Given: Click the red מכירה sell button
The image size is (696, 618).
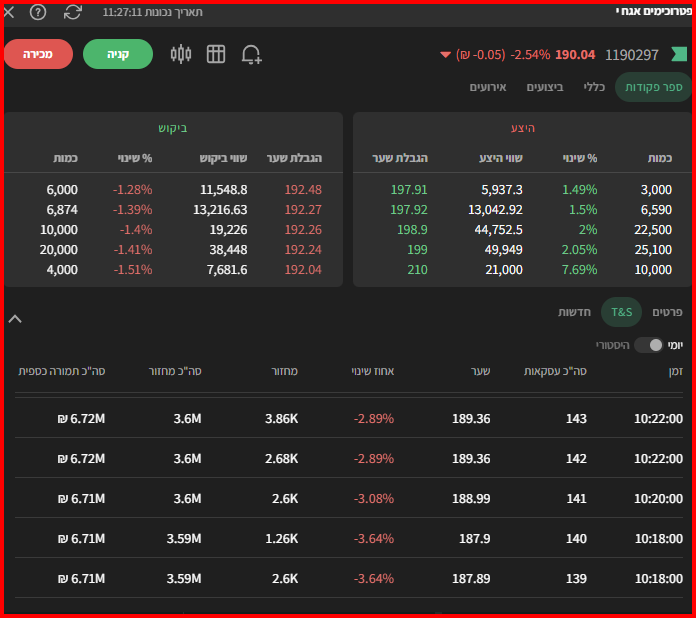Looking at the screenshot, I should pyautogui.click(x=38, y=54).
